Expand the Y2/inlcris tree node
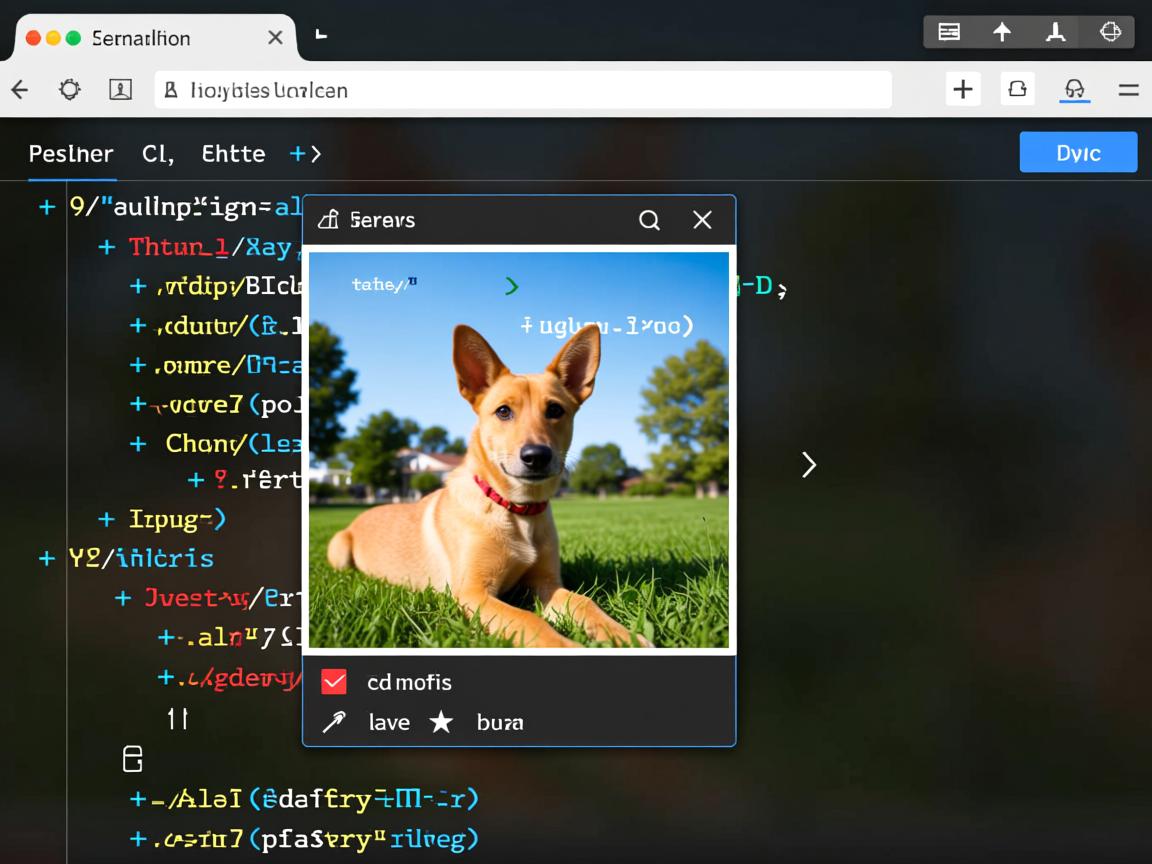The height and width of the screenshot is (864, 1152). (x=46, y=558)
